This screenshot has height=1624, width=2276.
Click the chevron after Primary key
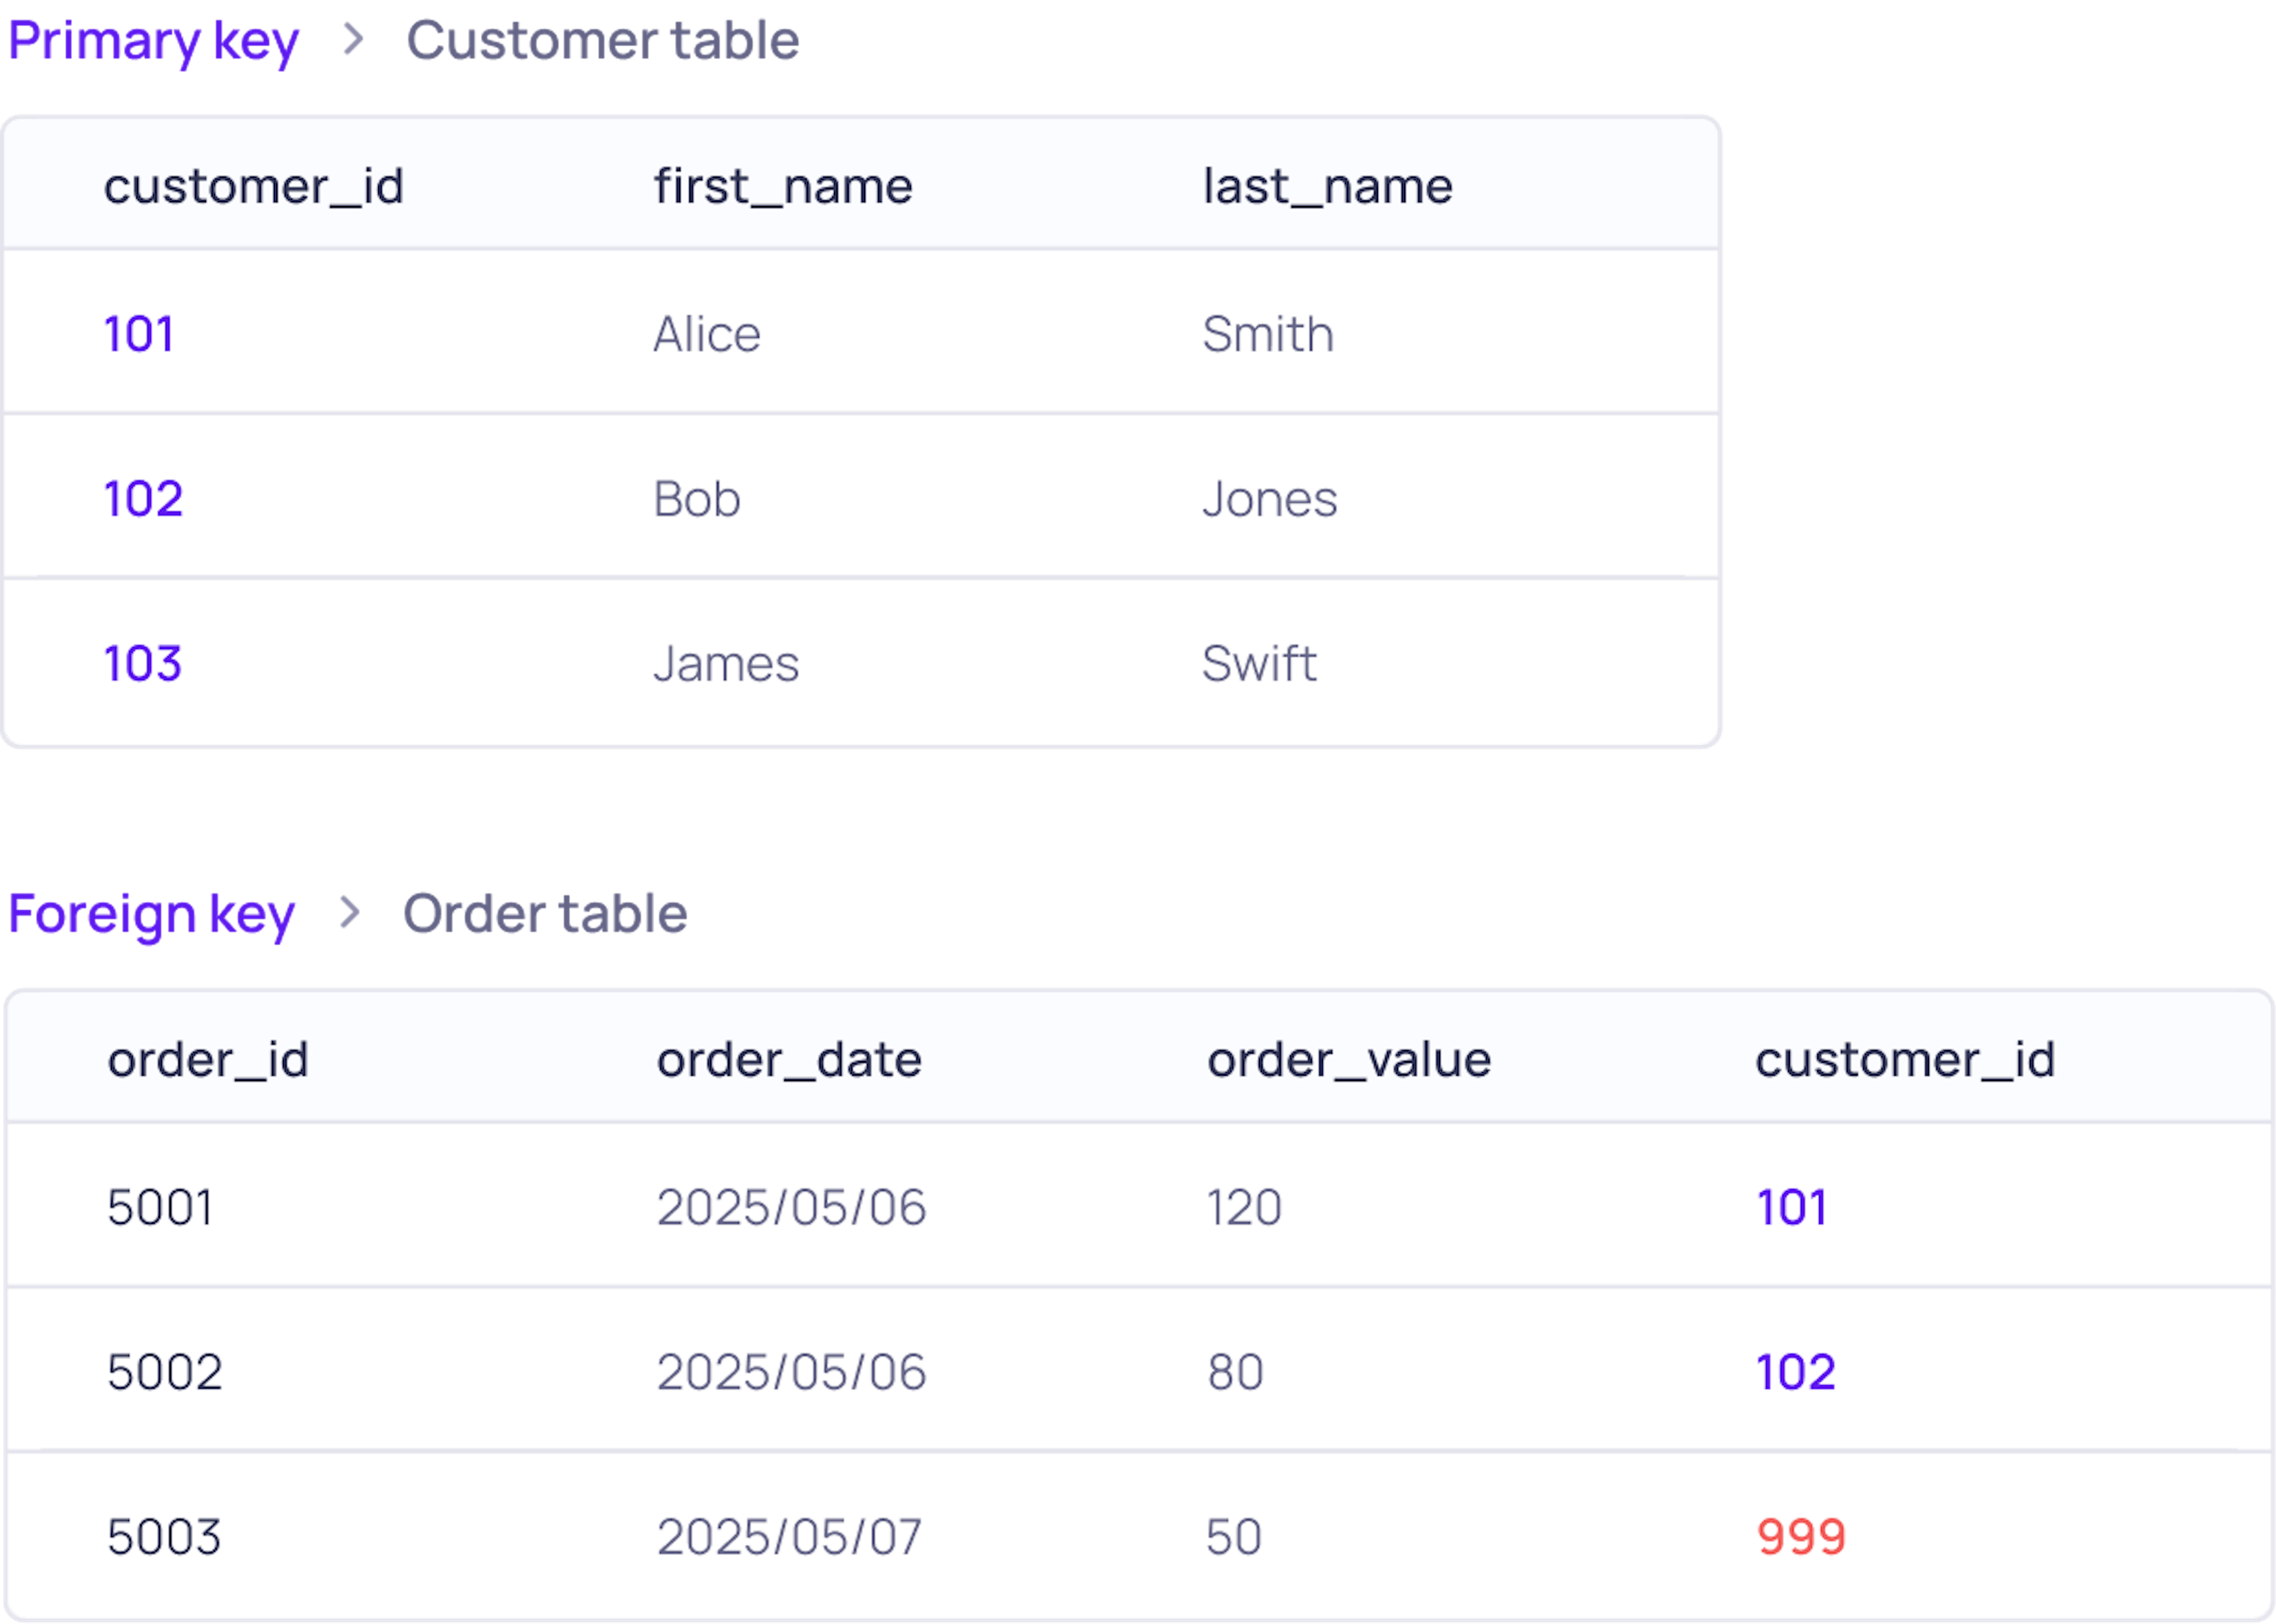point(353,40)
